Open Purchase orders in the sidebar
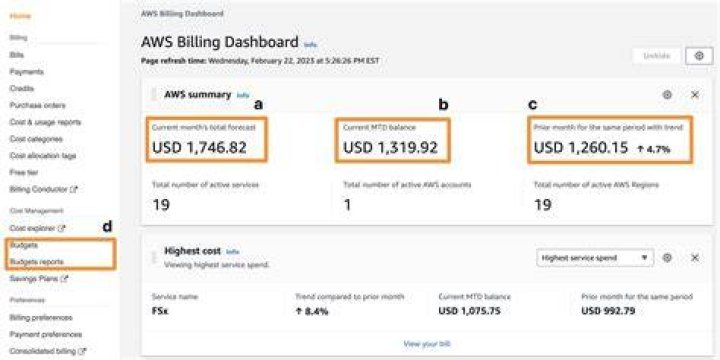The image size is (720, 360). [38, 105]
